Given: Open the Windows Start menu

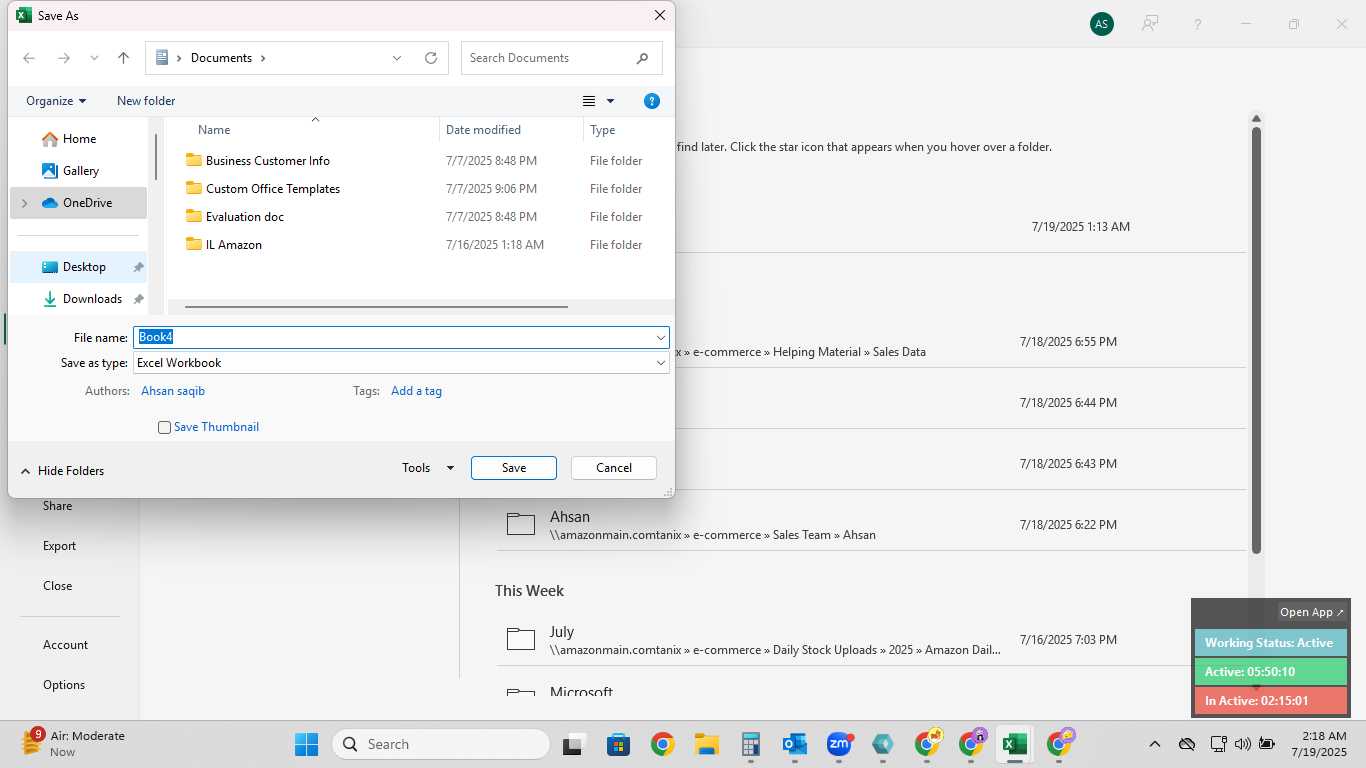Looking at the screenshot, I should tap(306, 744).
